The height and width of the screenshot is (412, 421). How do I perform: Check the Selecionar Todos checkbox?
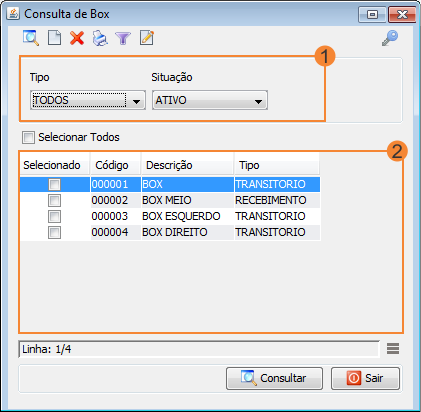pyautogui.click(x=28, y=137)
